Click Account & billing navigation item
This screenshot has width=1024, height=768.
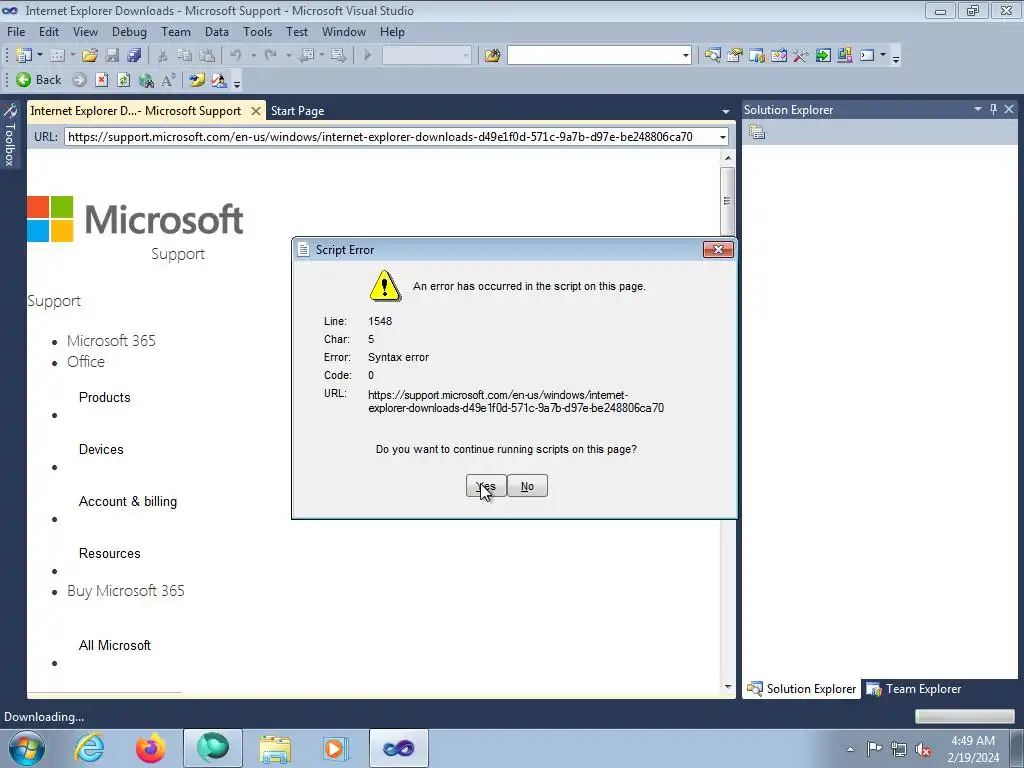(x=127, y=502)
